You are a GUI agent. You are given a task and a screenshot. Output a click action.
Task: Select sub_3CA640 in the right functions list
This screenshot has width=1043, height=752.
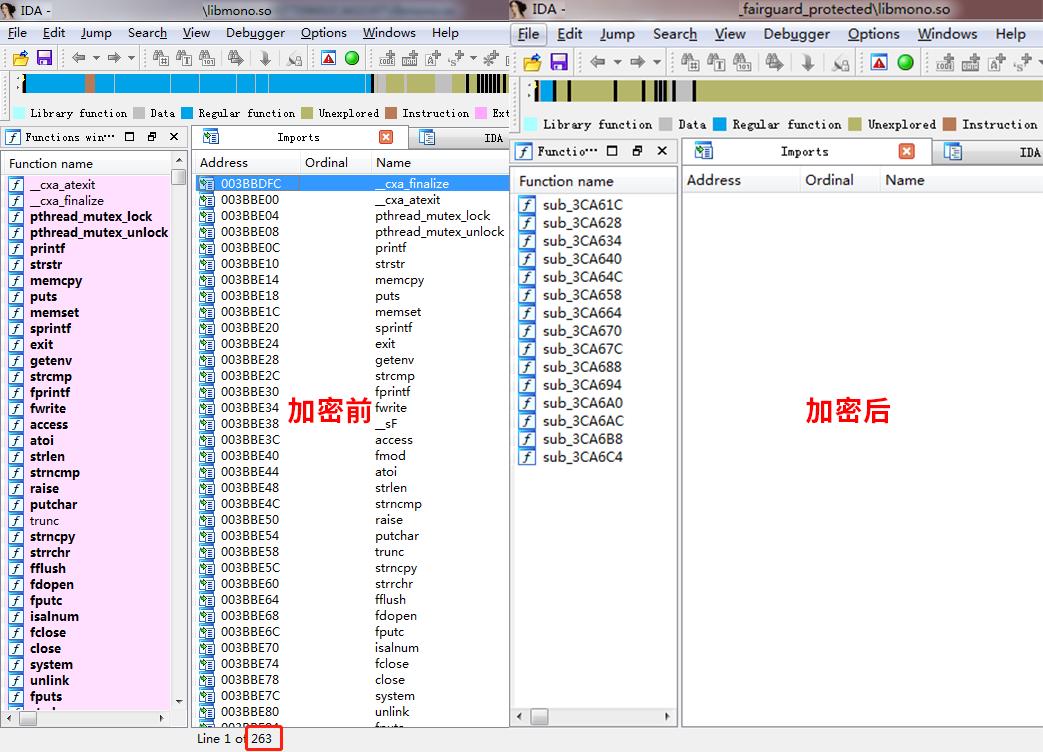point(582,259)
